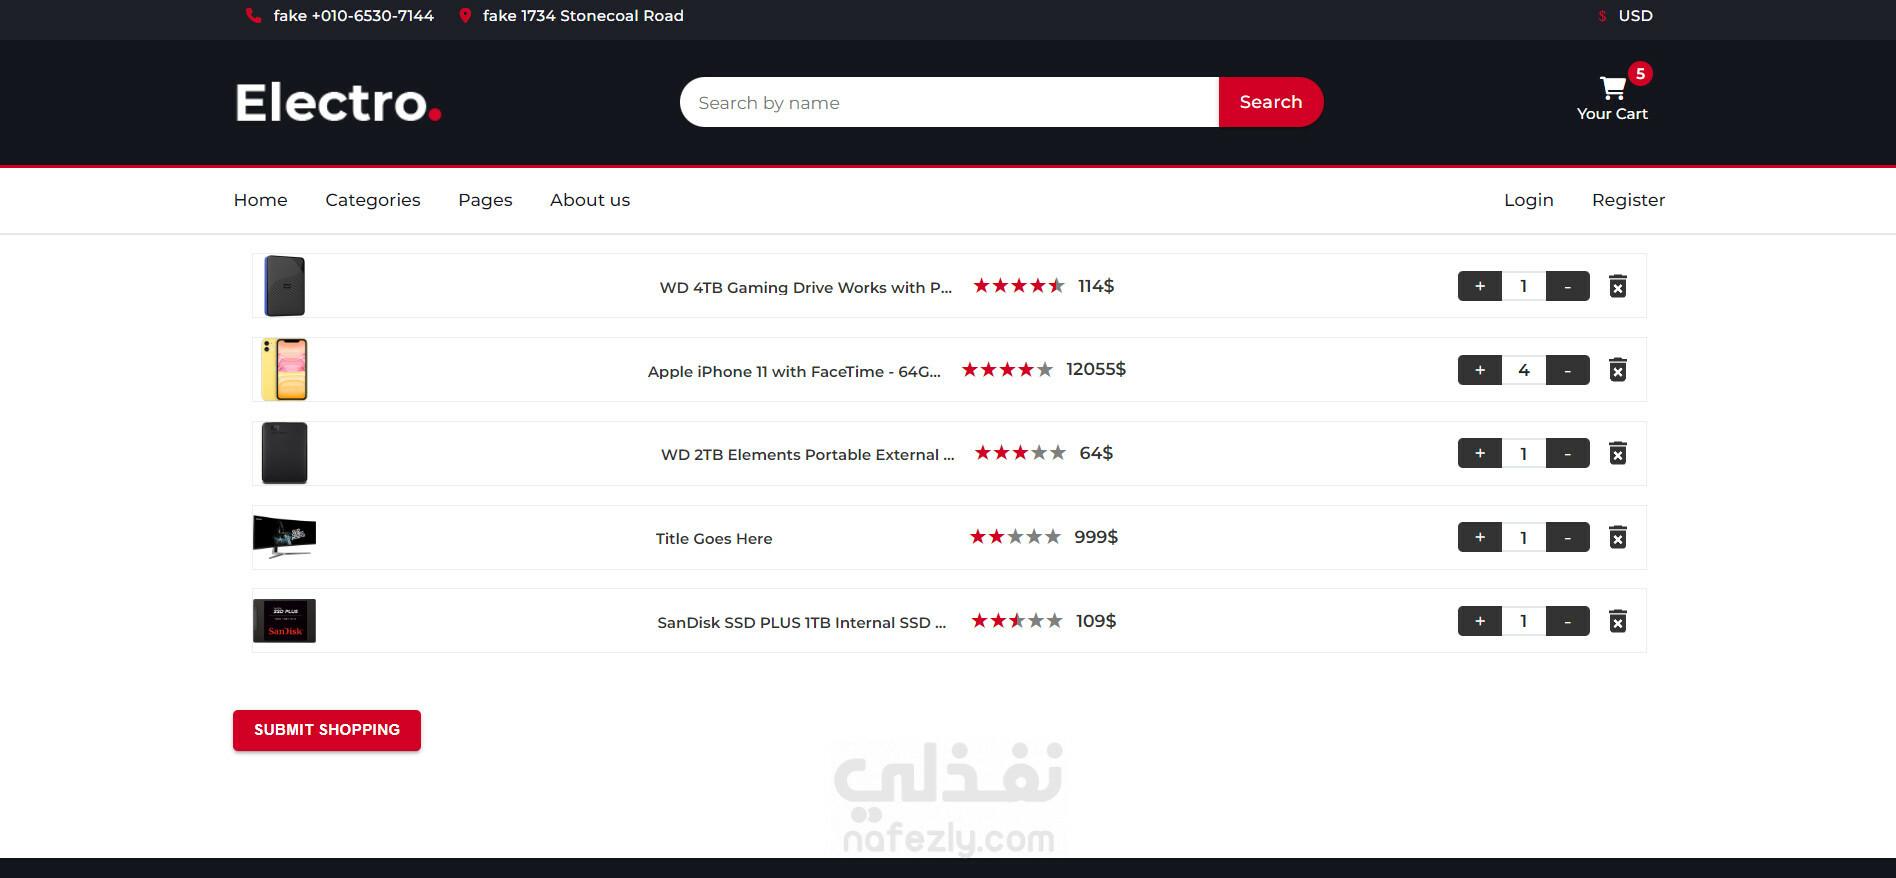Click the star rating of WD 2TB Elements
Image resolution: width=1896 pixels, height=878 pixels.
tap(1020, 453)
